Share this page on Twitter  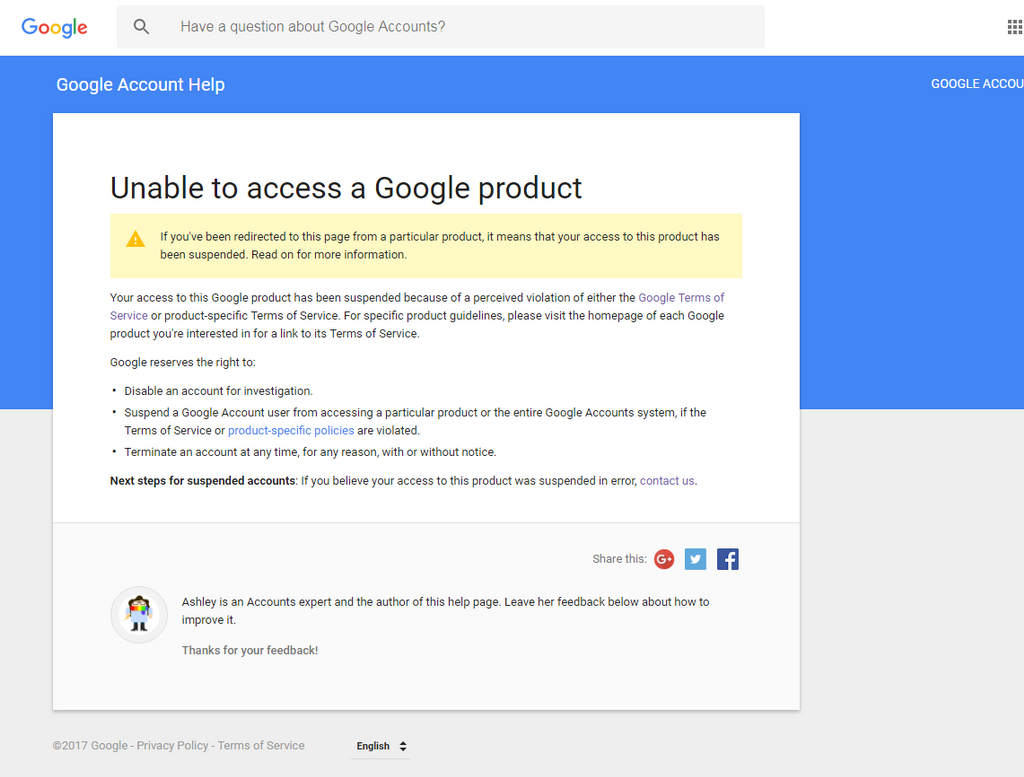695,559
